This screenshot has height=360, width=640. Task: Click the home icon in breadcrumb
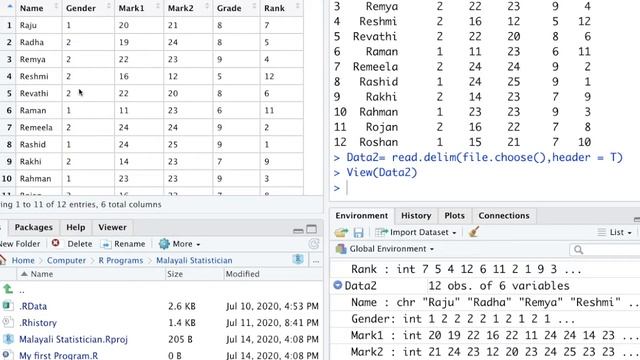coord(2,260)
